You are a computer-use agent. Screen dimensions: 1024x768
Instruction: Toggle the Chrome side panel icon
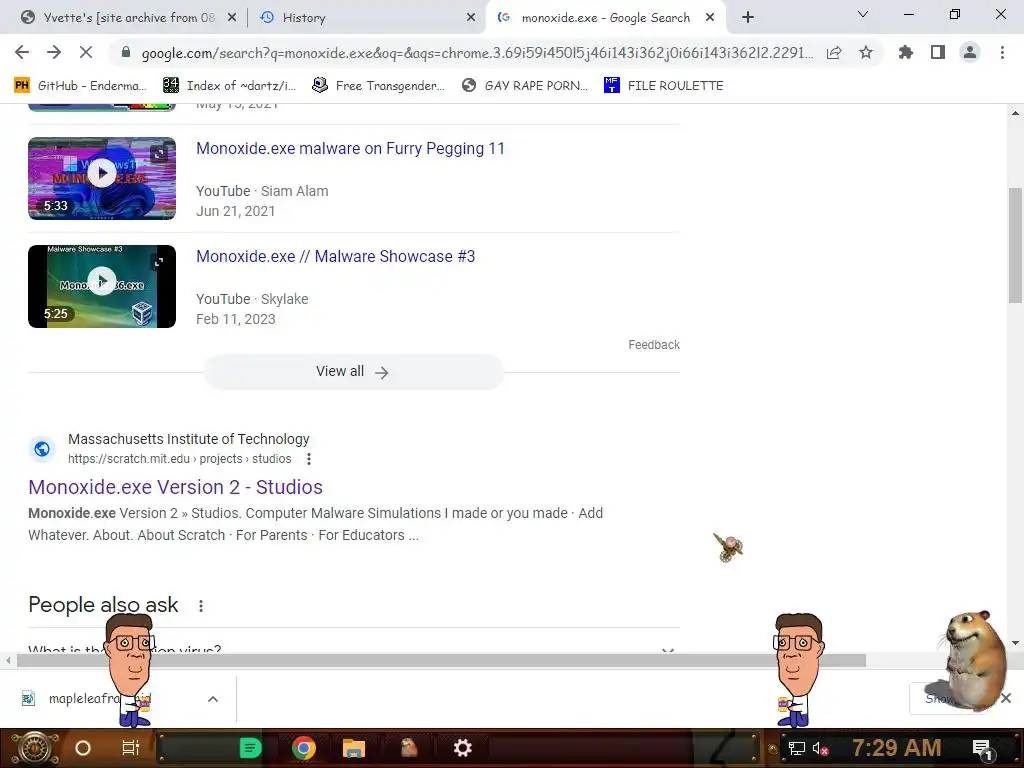click(938, 52)
